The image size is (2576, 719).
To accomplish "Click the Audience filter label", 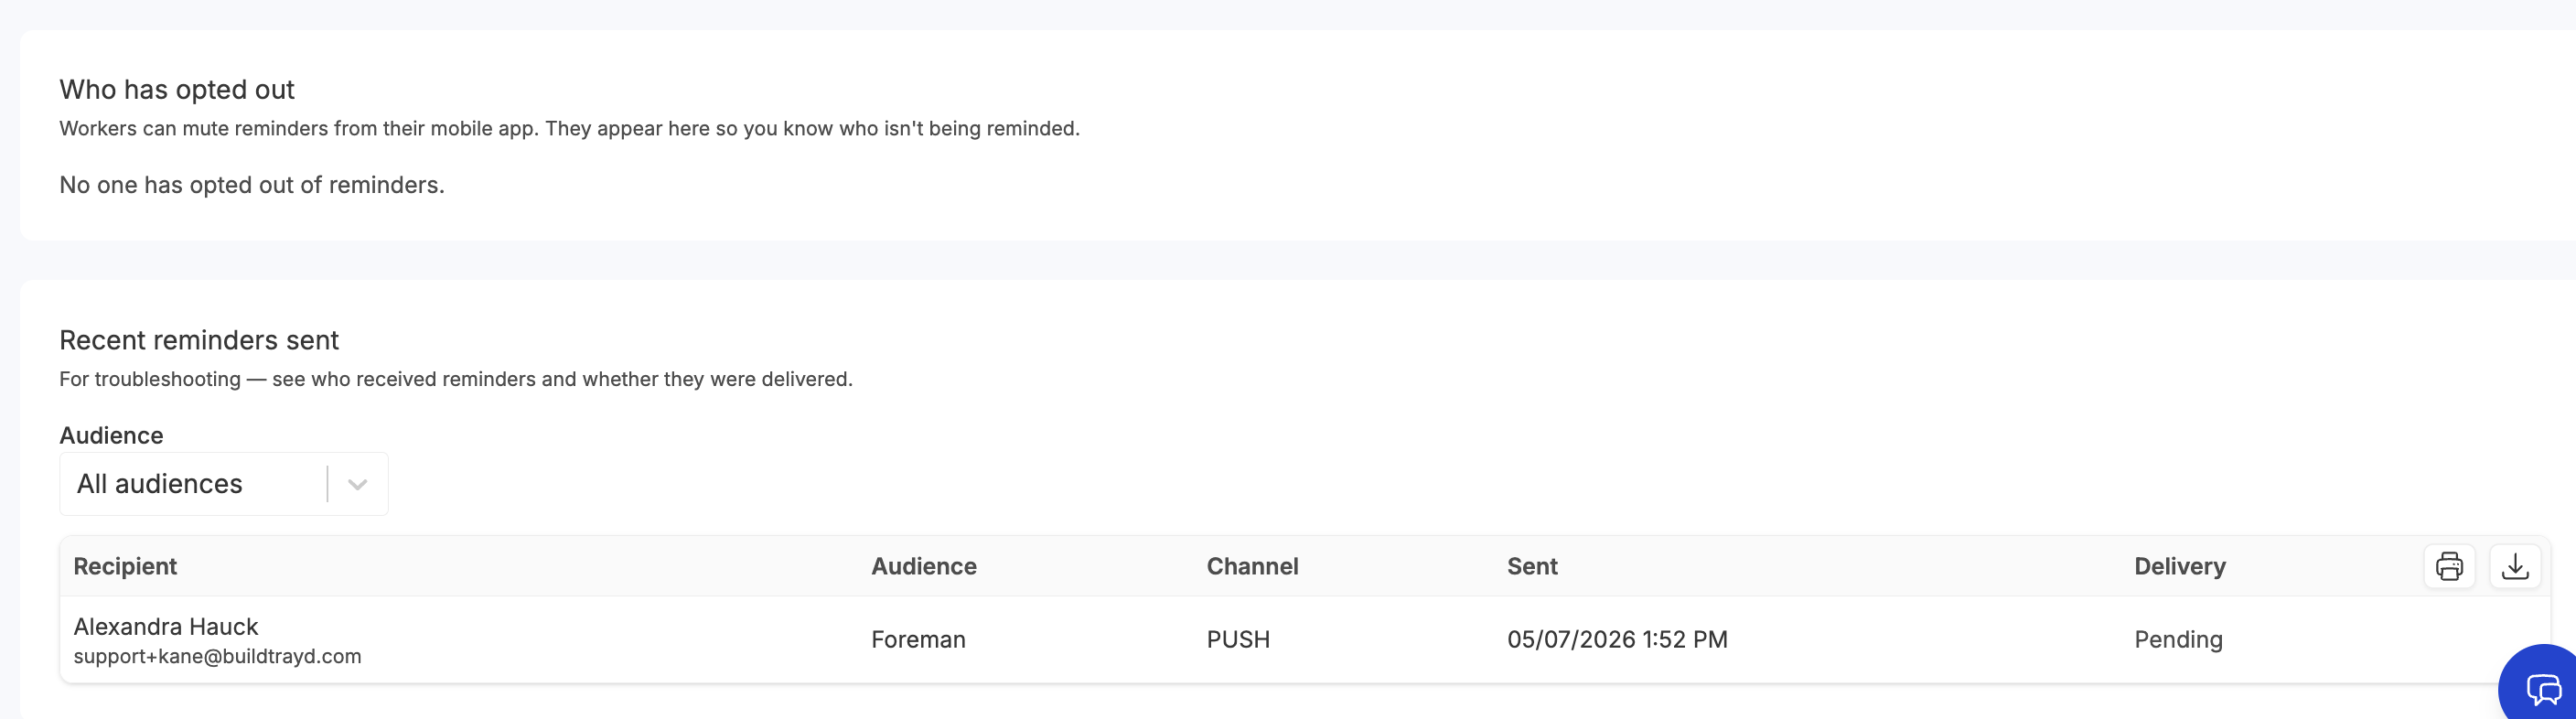I will [111, 435].
